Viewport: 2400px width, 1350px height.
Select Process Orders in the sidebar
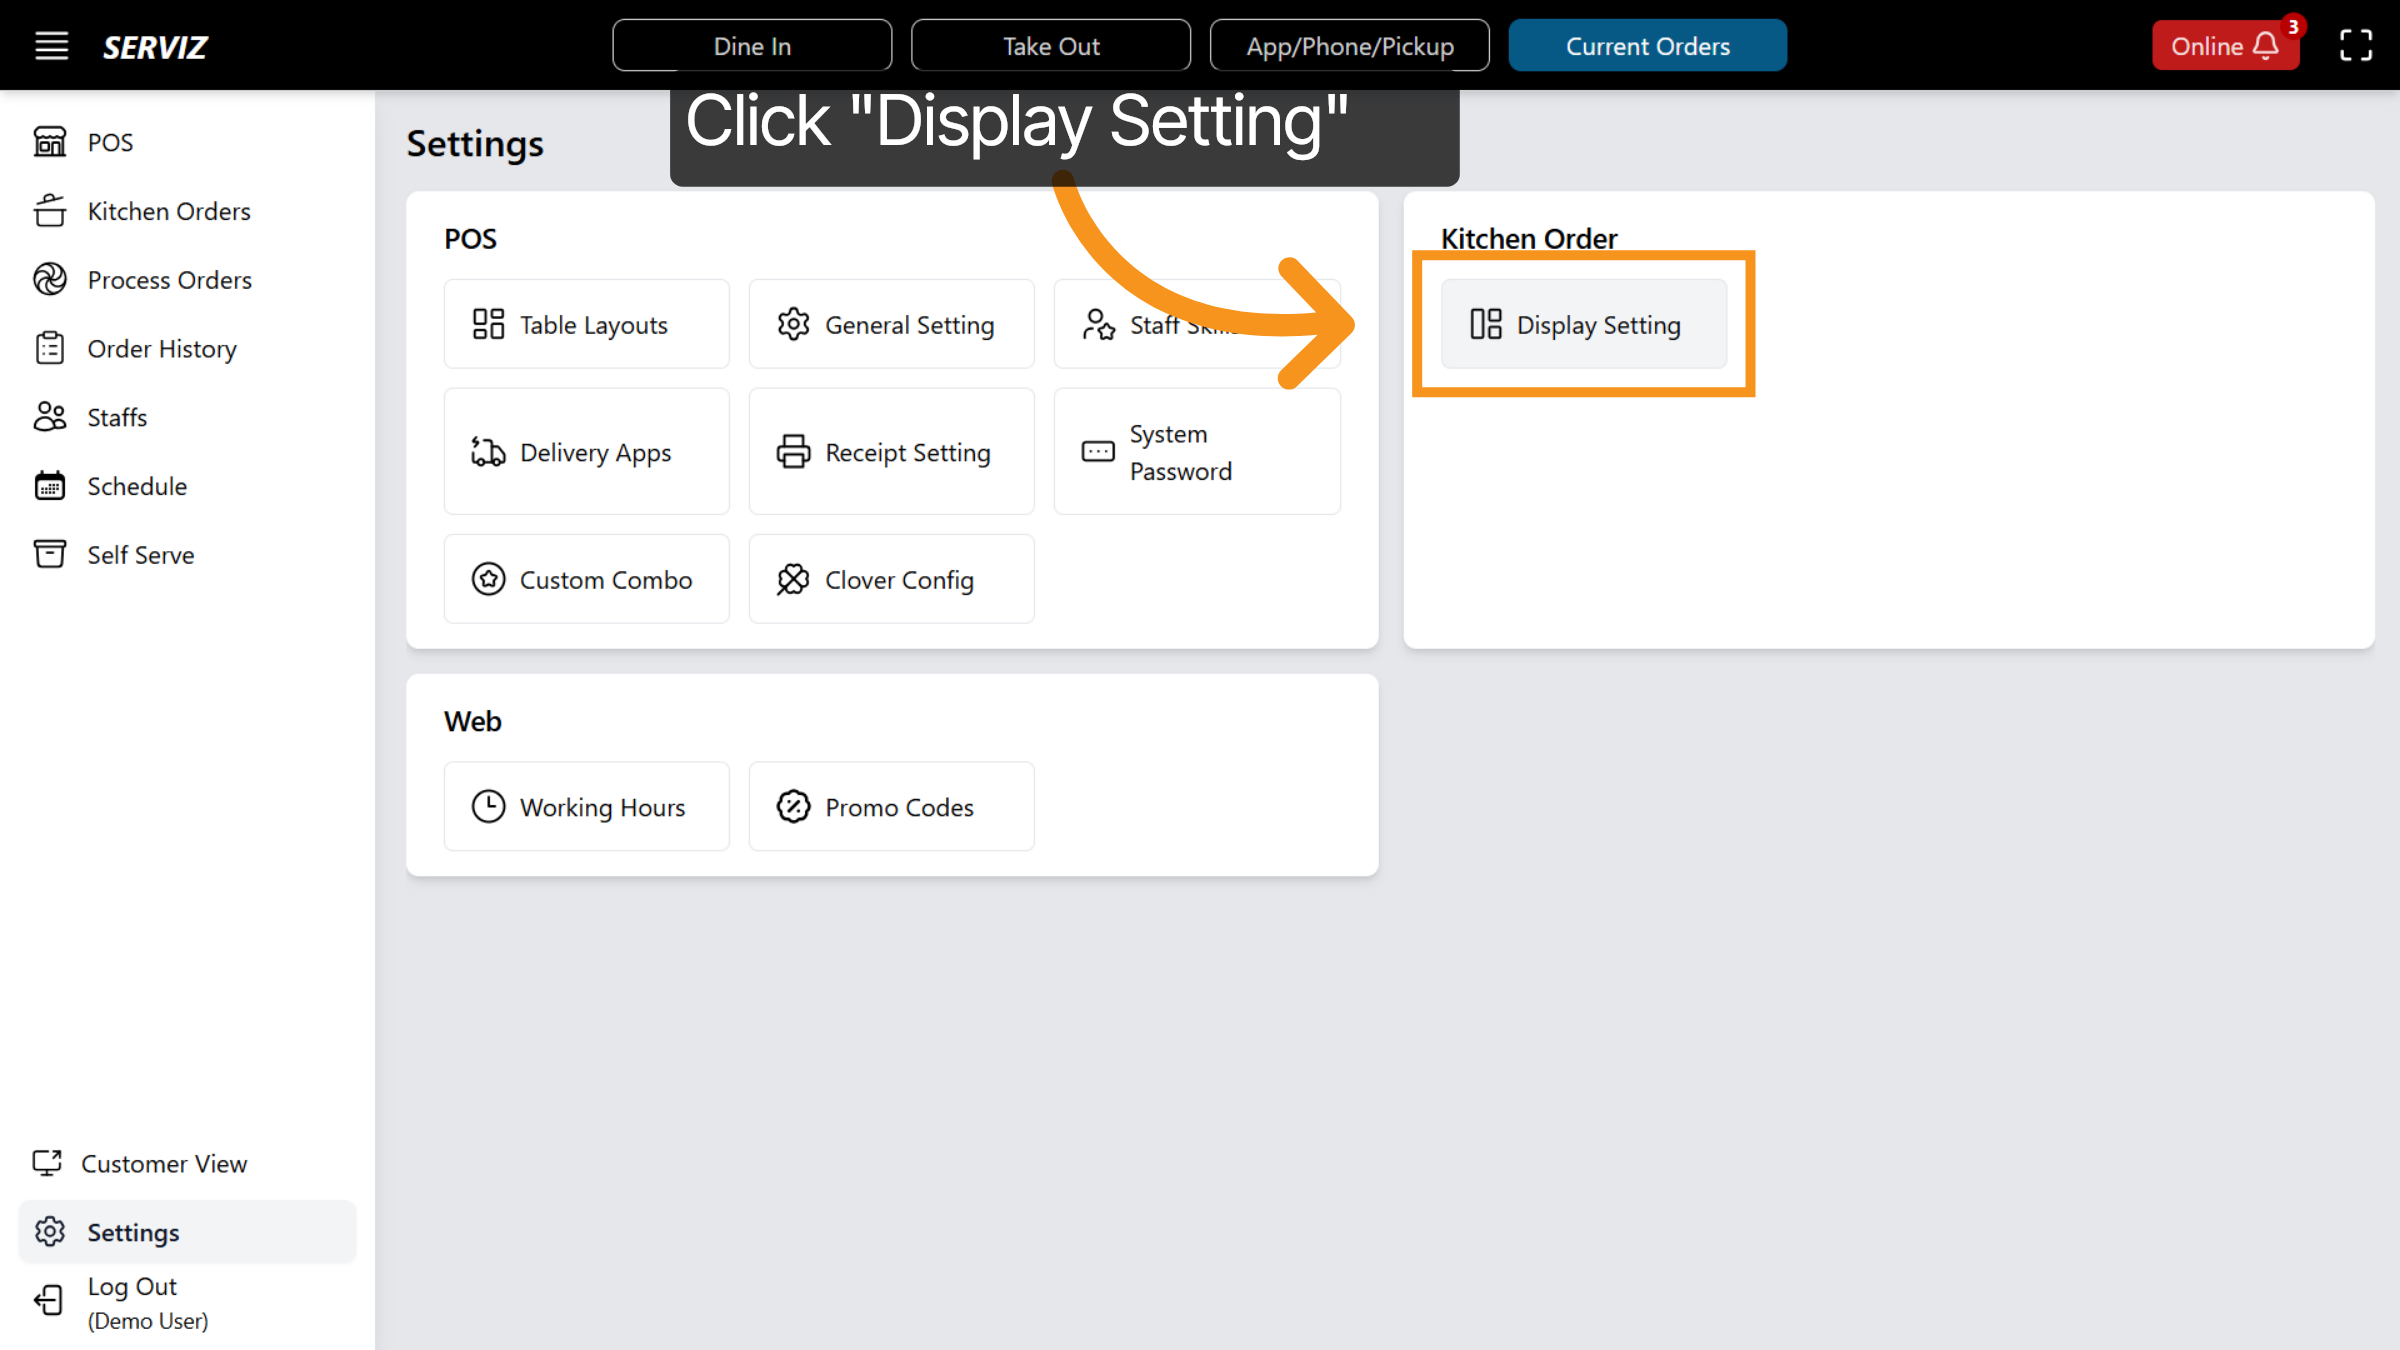pos(169,280)
